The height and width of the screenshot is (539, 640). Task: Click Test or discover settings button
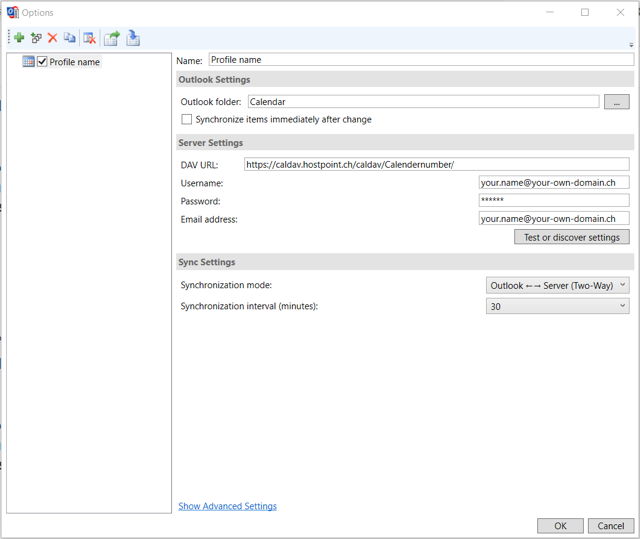[x=571, y=237]
